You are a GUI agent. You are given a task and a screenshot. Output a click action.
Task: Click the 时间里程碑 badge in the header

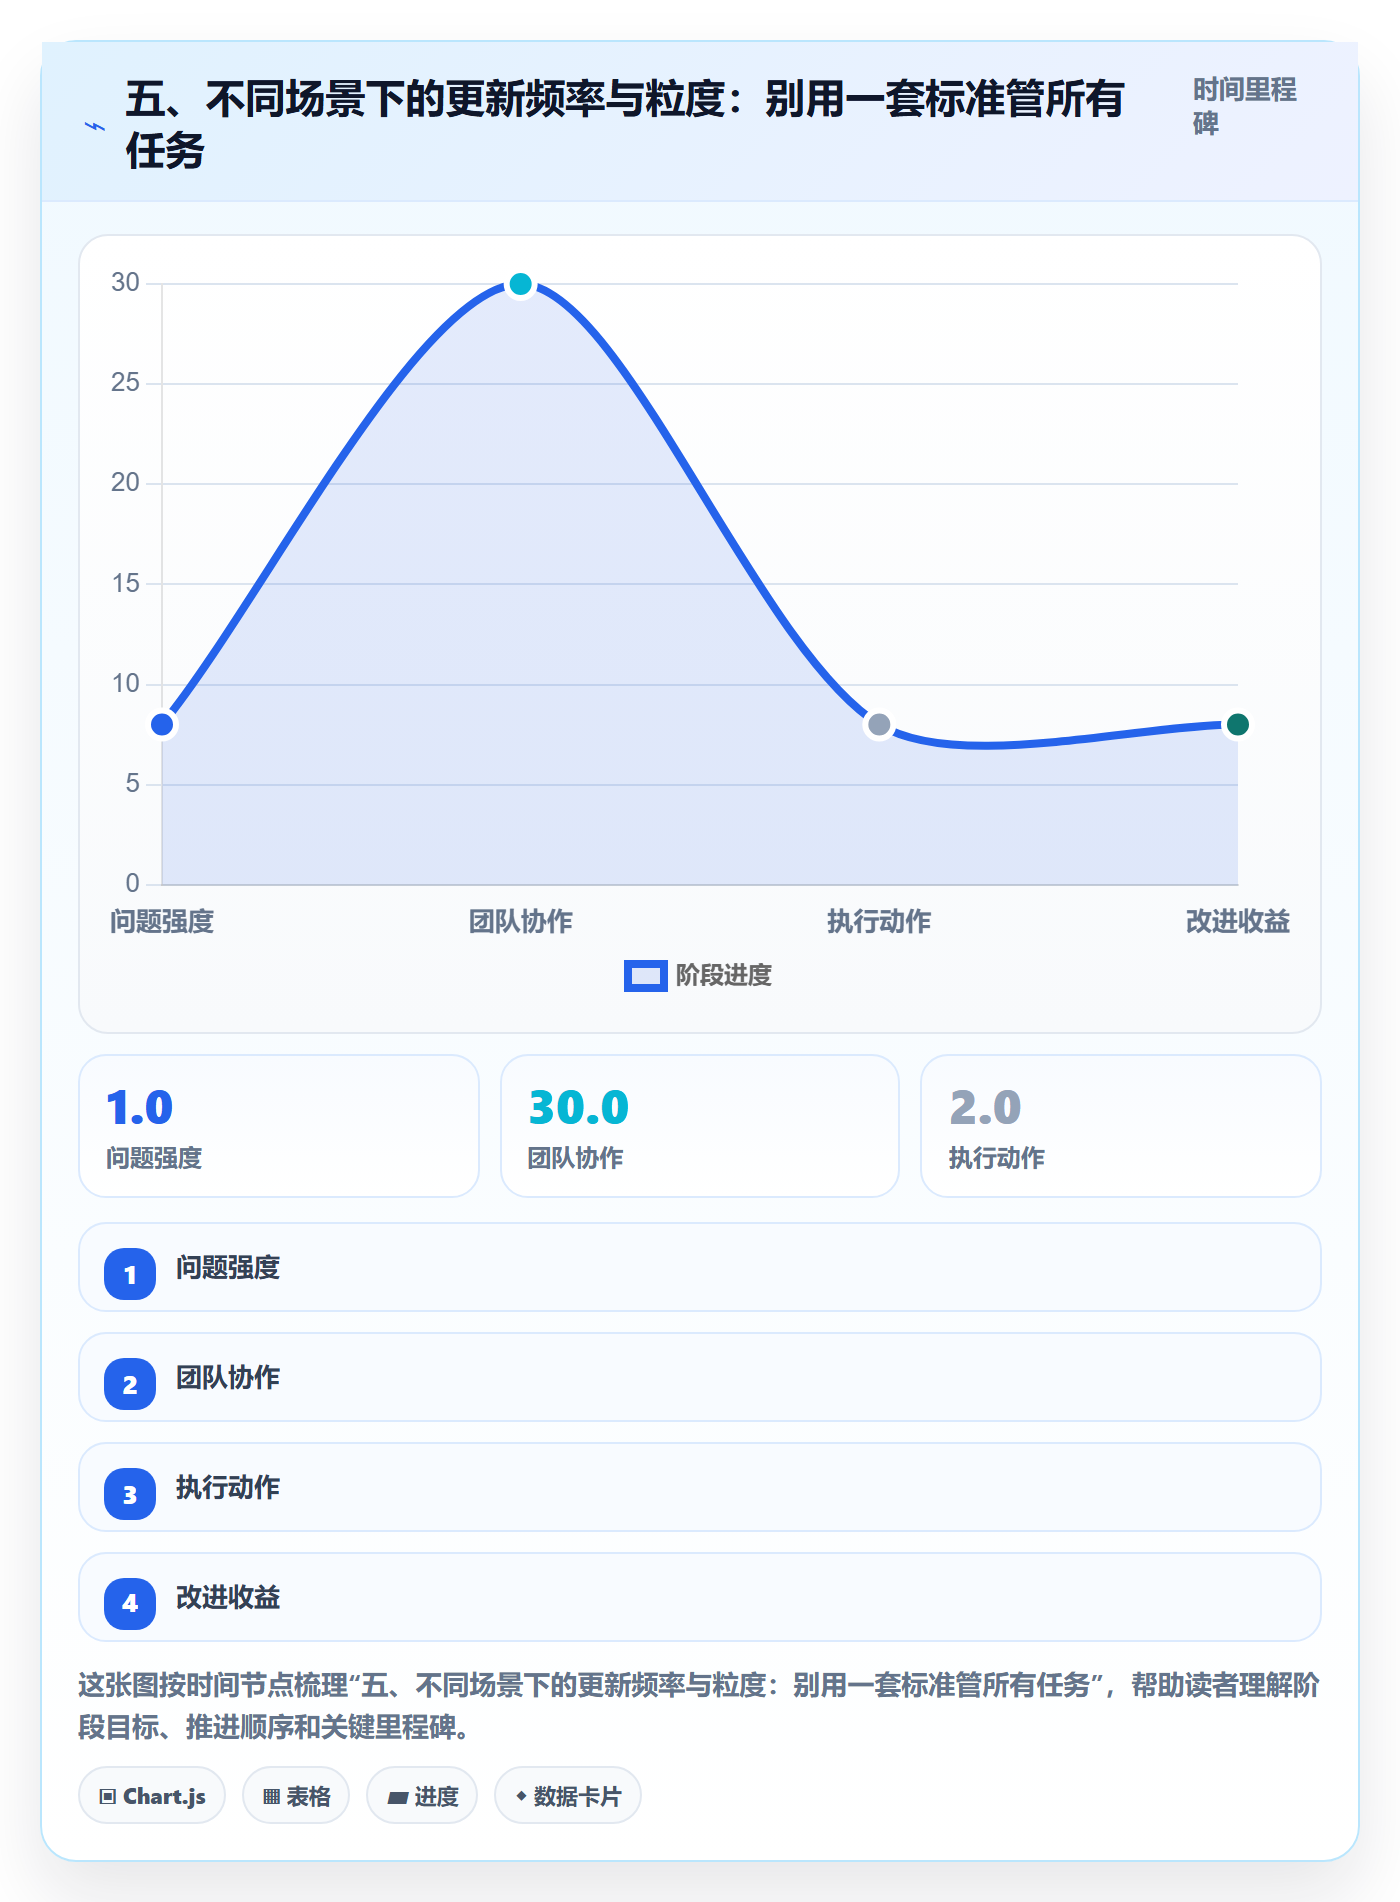[x=1245, y=106]
